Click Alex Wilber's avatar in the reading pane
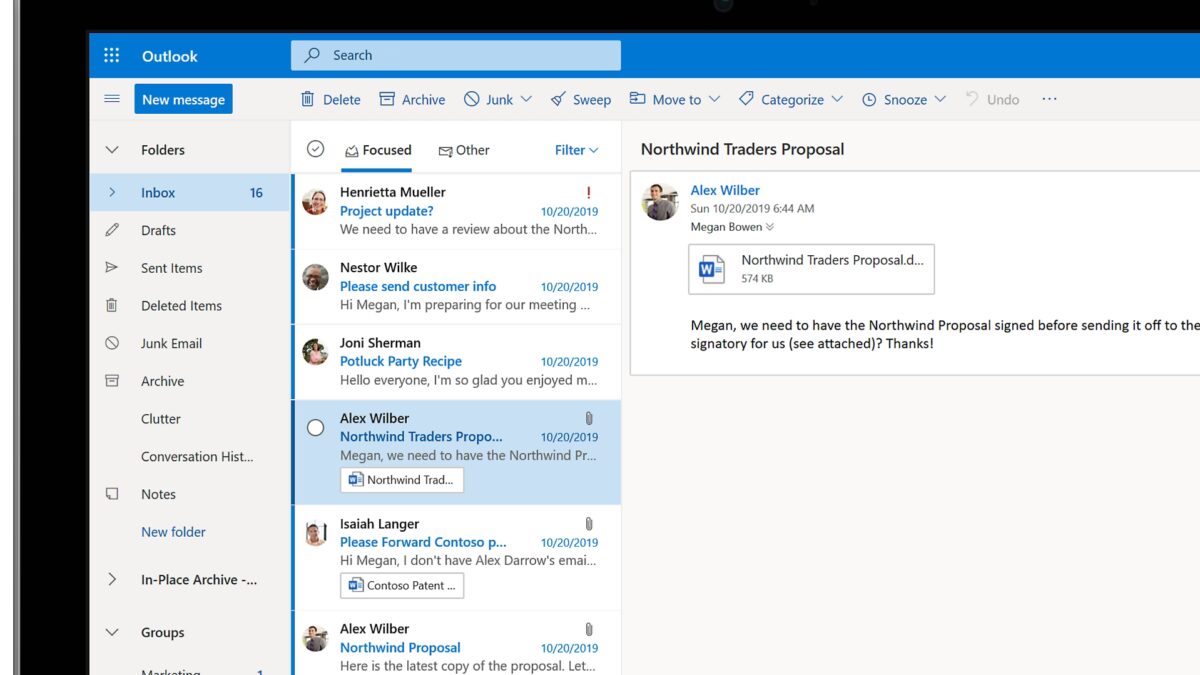The image size is (1200, 675). [x=660, y=202]
